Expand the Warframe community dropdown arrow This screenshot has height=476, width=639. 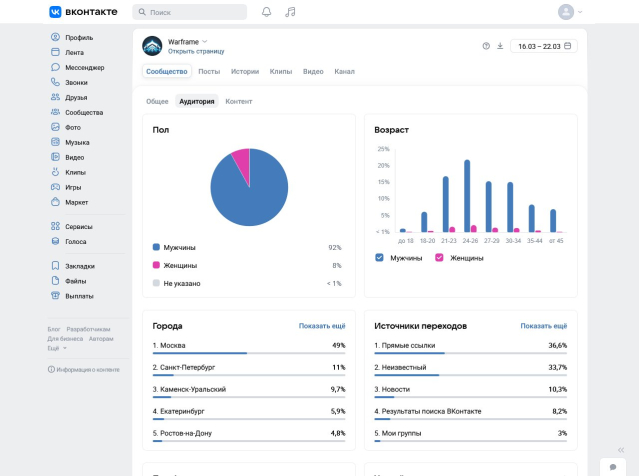point(204,41)
